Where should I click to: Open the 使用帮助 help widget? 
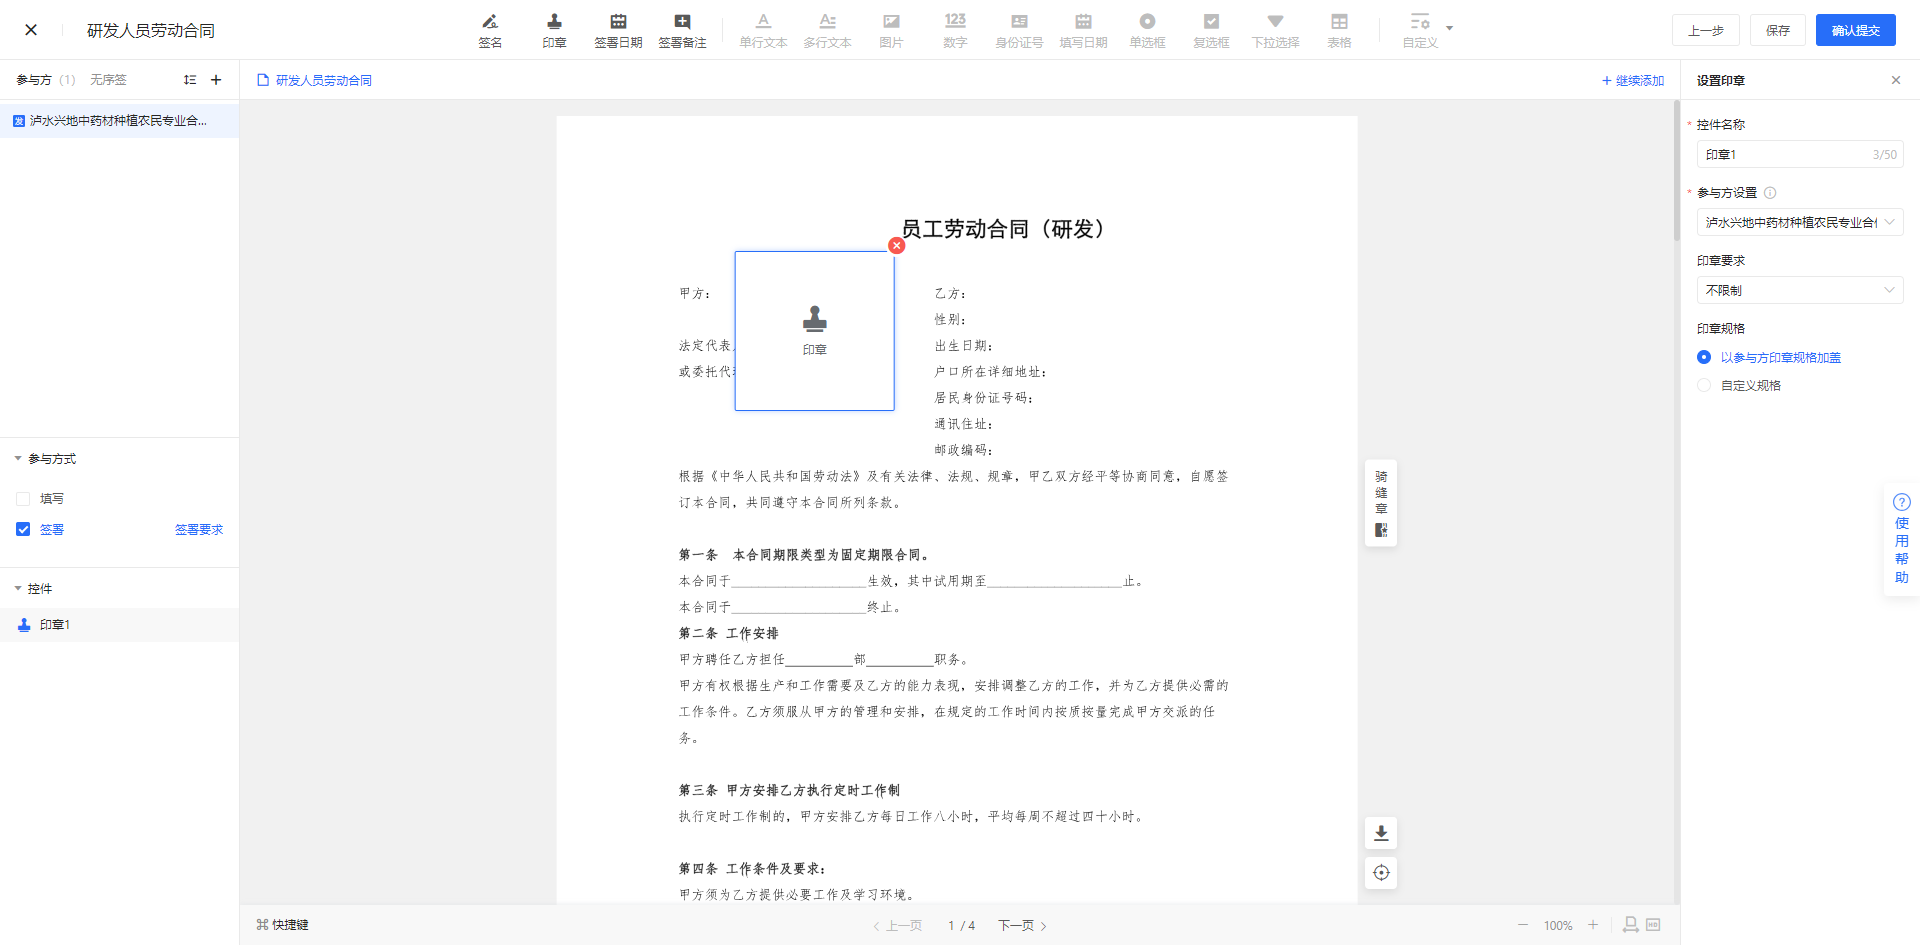point(1901,540)
